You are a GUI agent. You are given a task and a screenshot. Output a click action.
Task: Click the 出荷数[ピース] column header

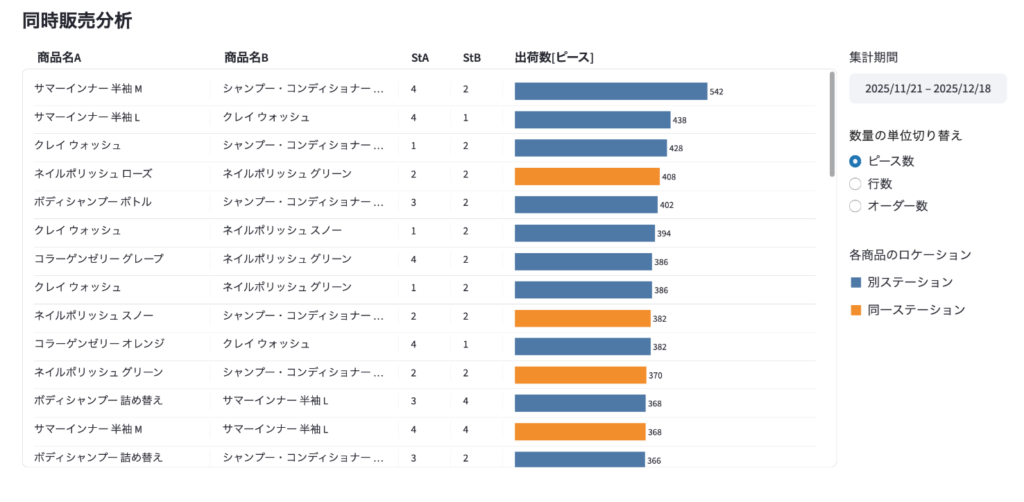[554, 57]
